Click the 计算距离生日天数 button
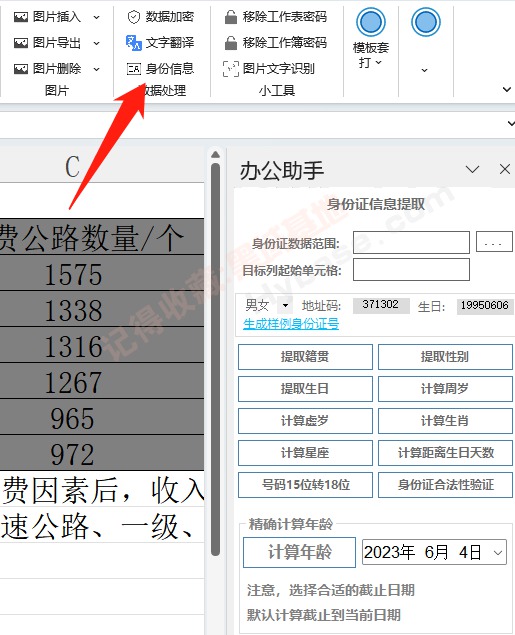The image size is (515, 635). point(445,453)
